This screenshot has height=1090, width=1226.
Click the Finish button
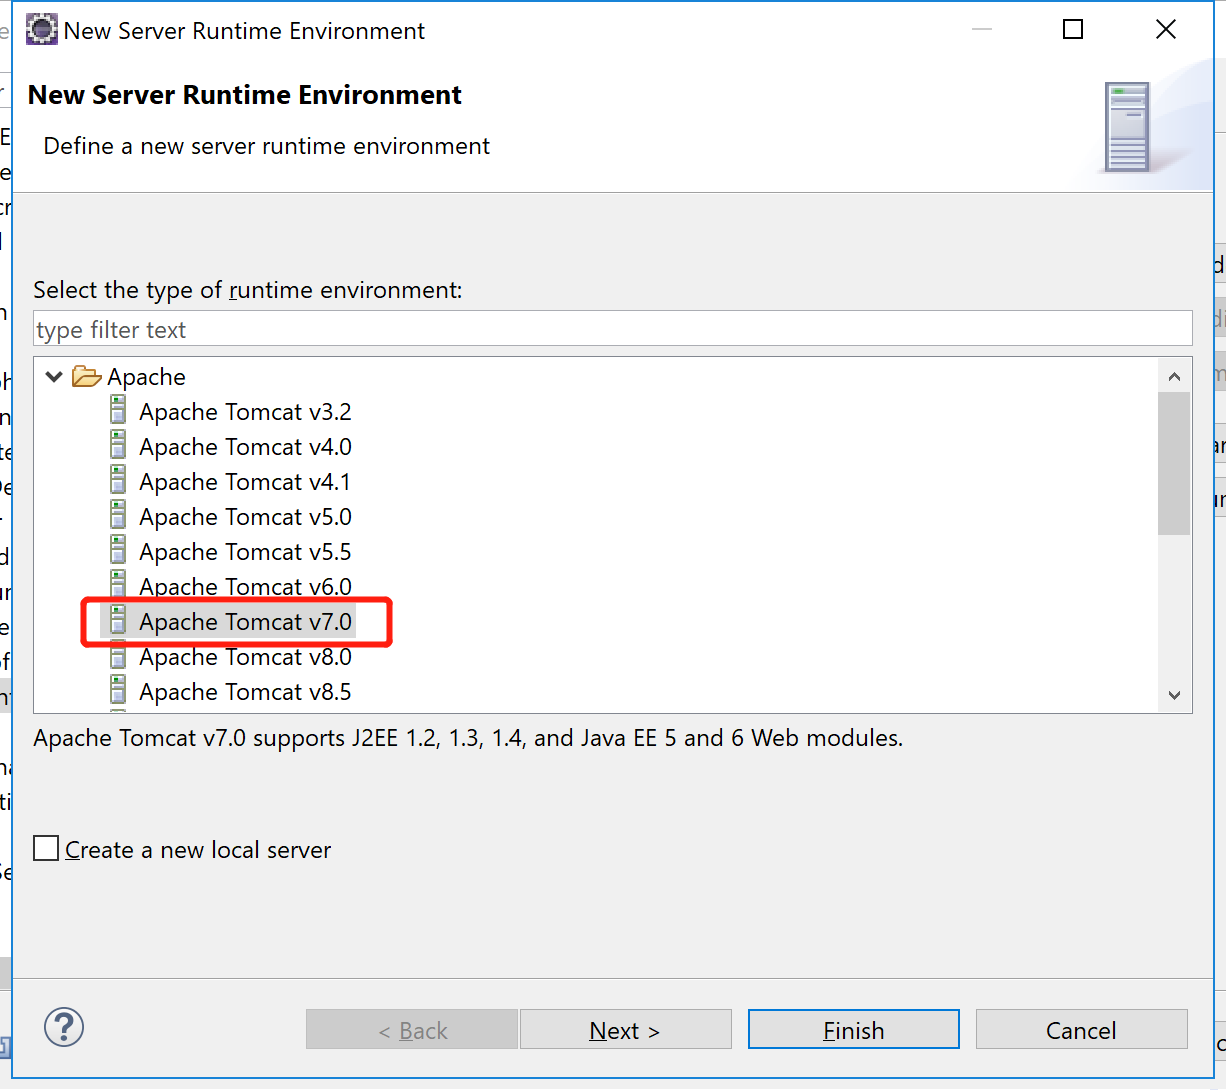853,1030
